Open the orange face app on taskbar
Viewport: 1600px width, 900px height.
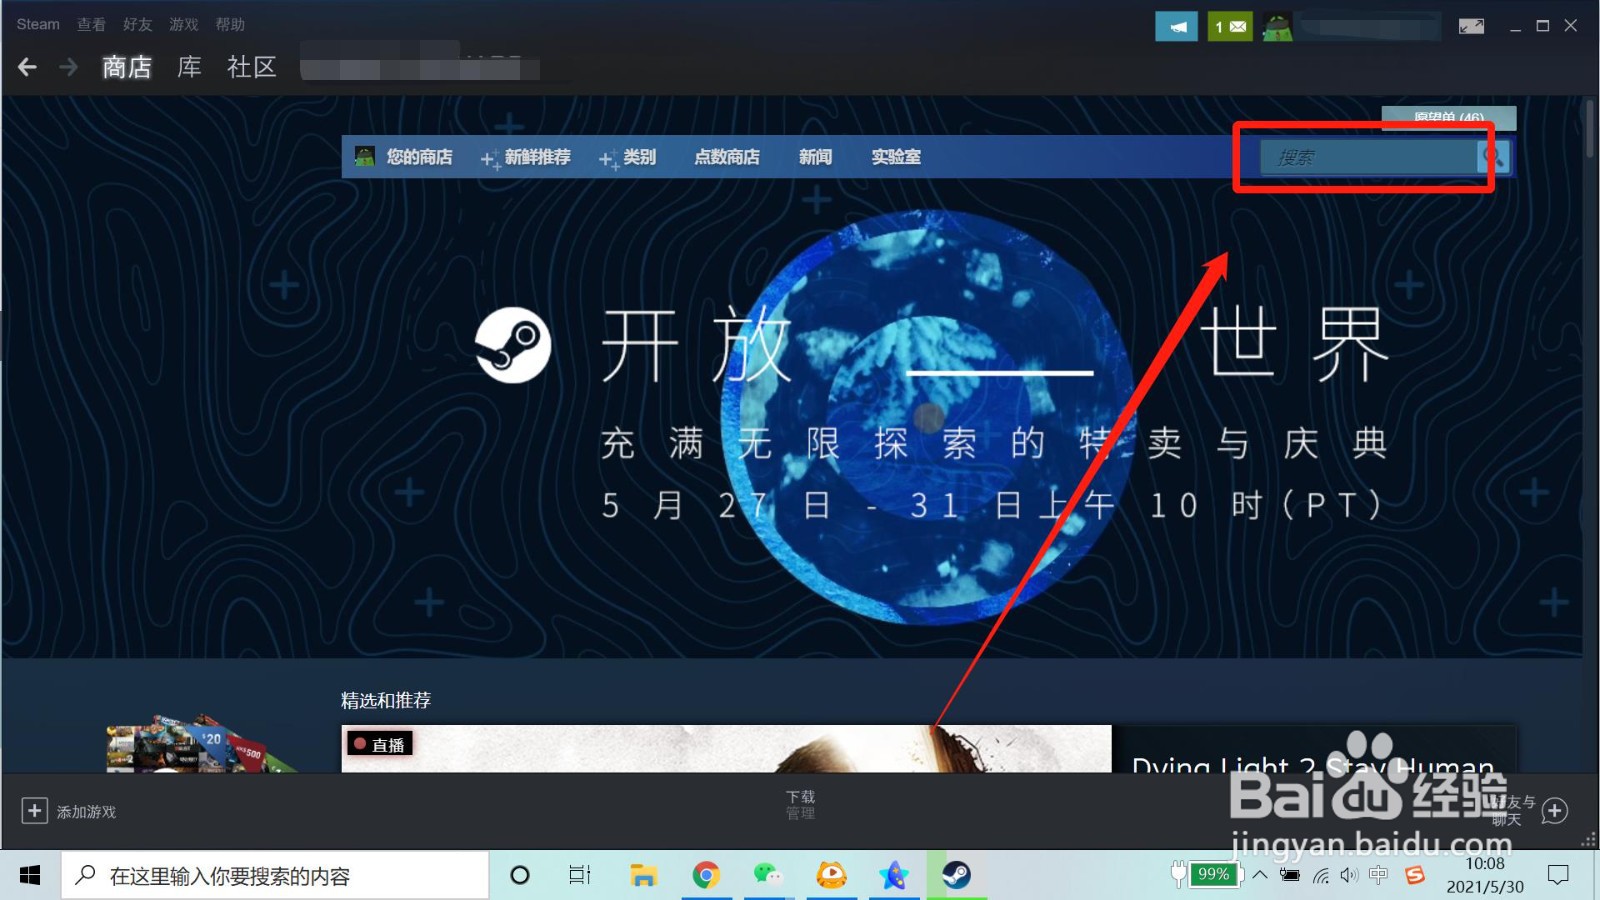point(831,876)
